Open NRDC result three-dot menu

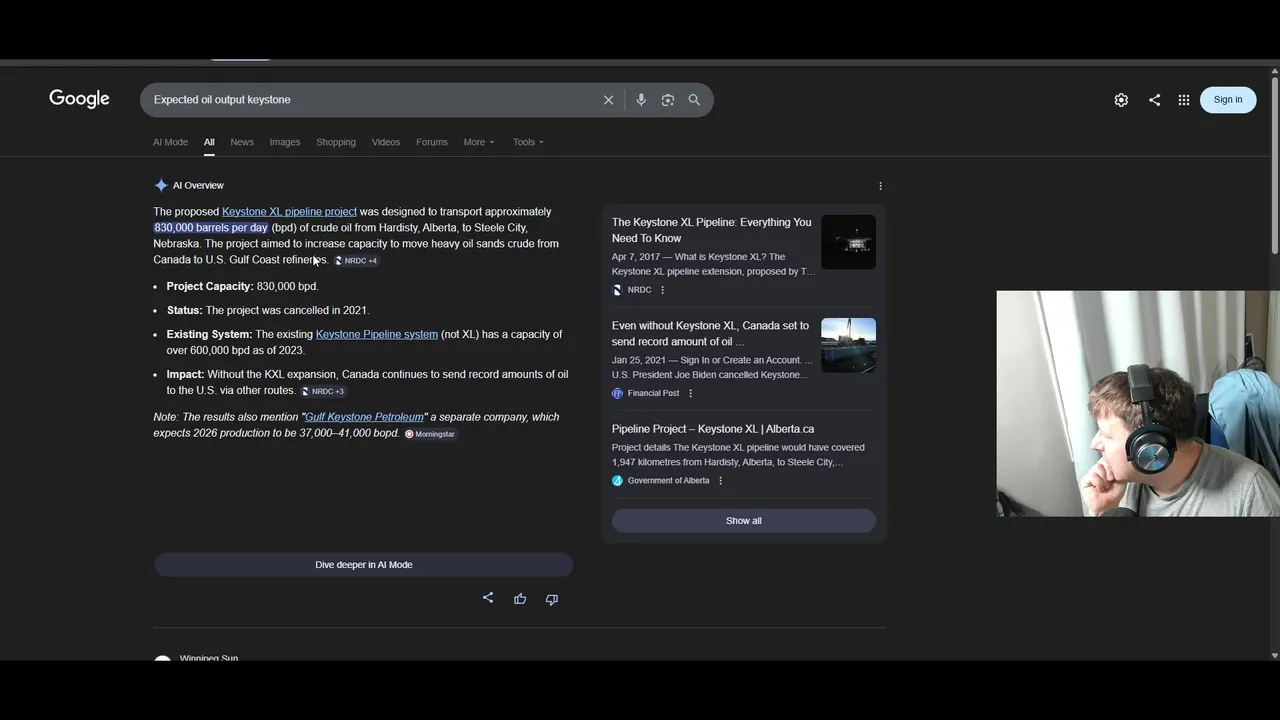662,290
